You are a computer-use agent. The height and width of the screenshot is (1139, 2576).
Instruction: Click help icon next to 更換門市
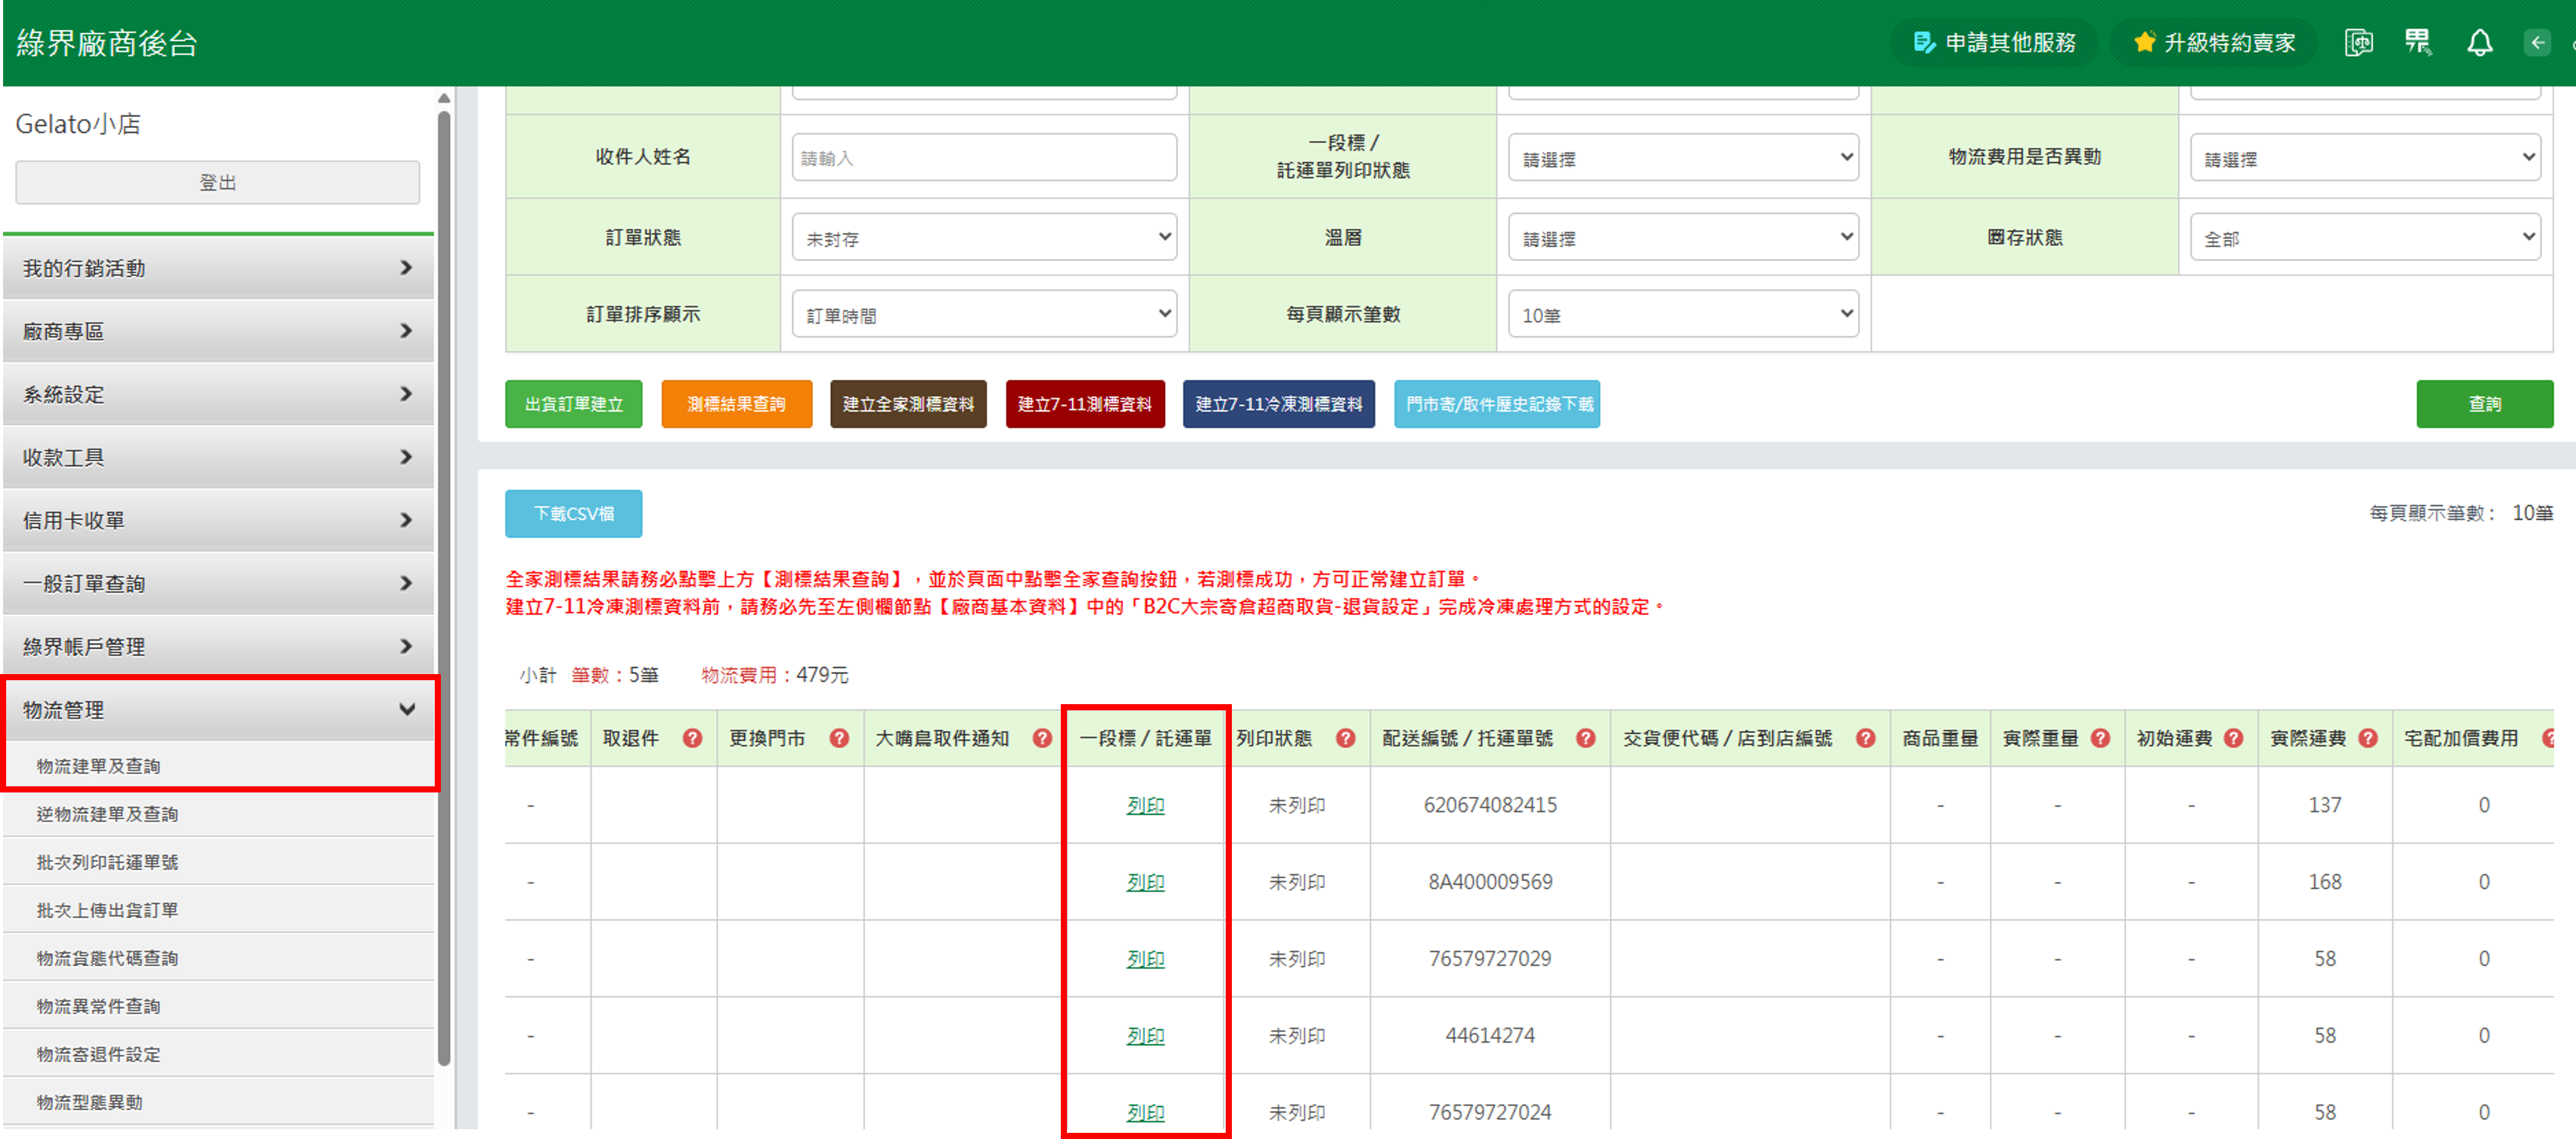839,738
